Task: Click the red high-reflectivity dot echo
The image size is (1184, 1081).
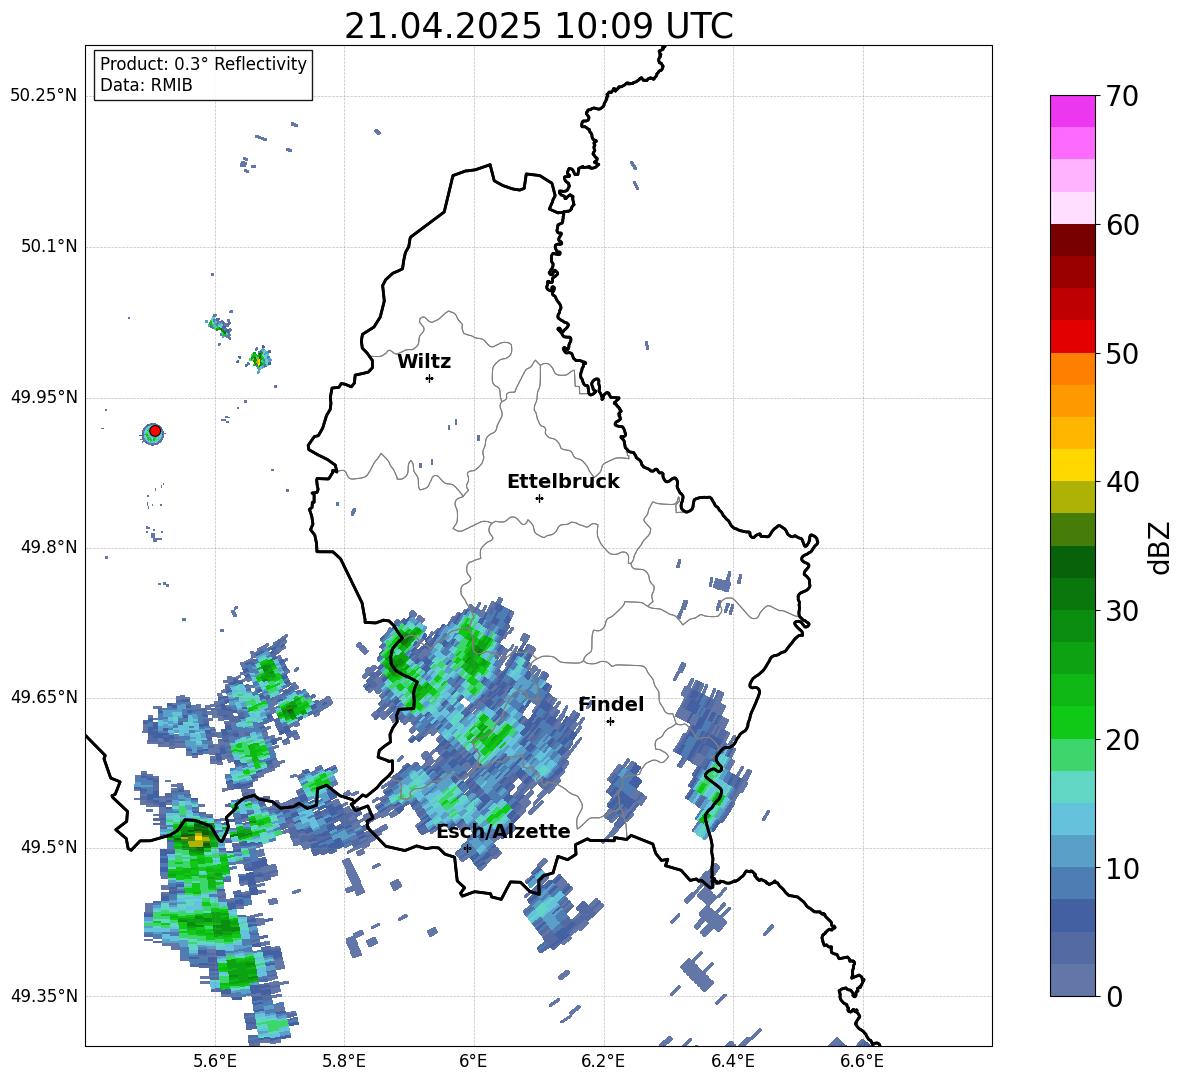Action: (155, 430)
